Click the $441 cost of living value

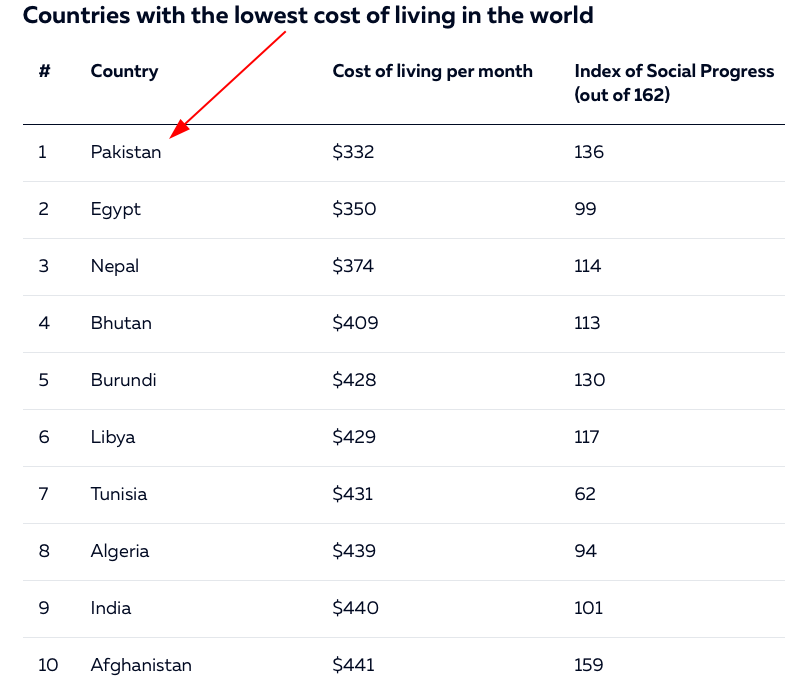coord(353,665)
